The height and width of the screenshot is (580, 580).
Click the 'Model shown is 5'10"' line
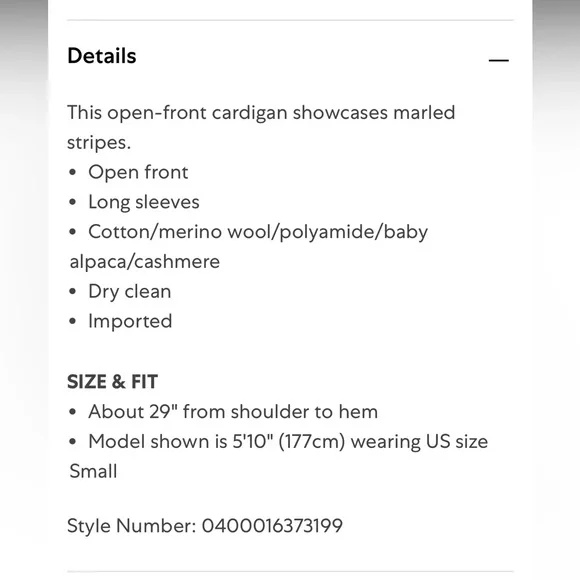[288, 442]
